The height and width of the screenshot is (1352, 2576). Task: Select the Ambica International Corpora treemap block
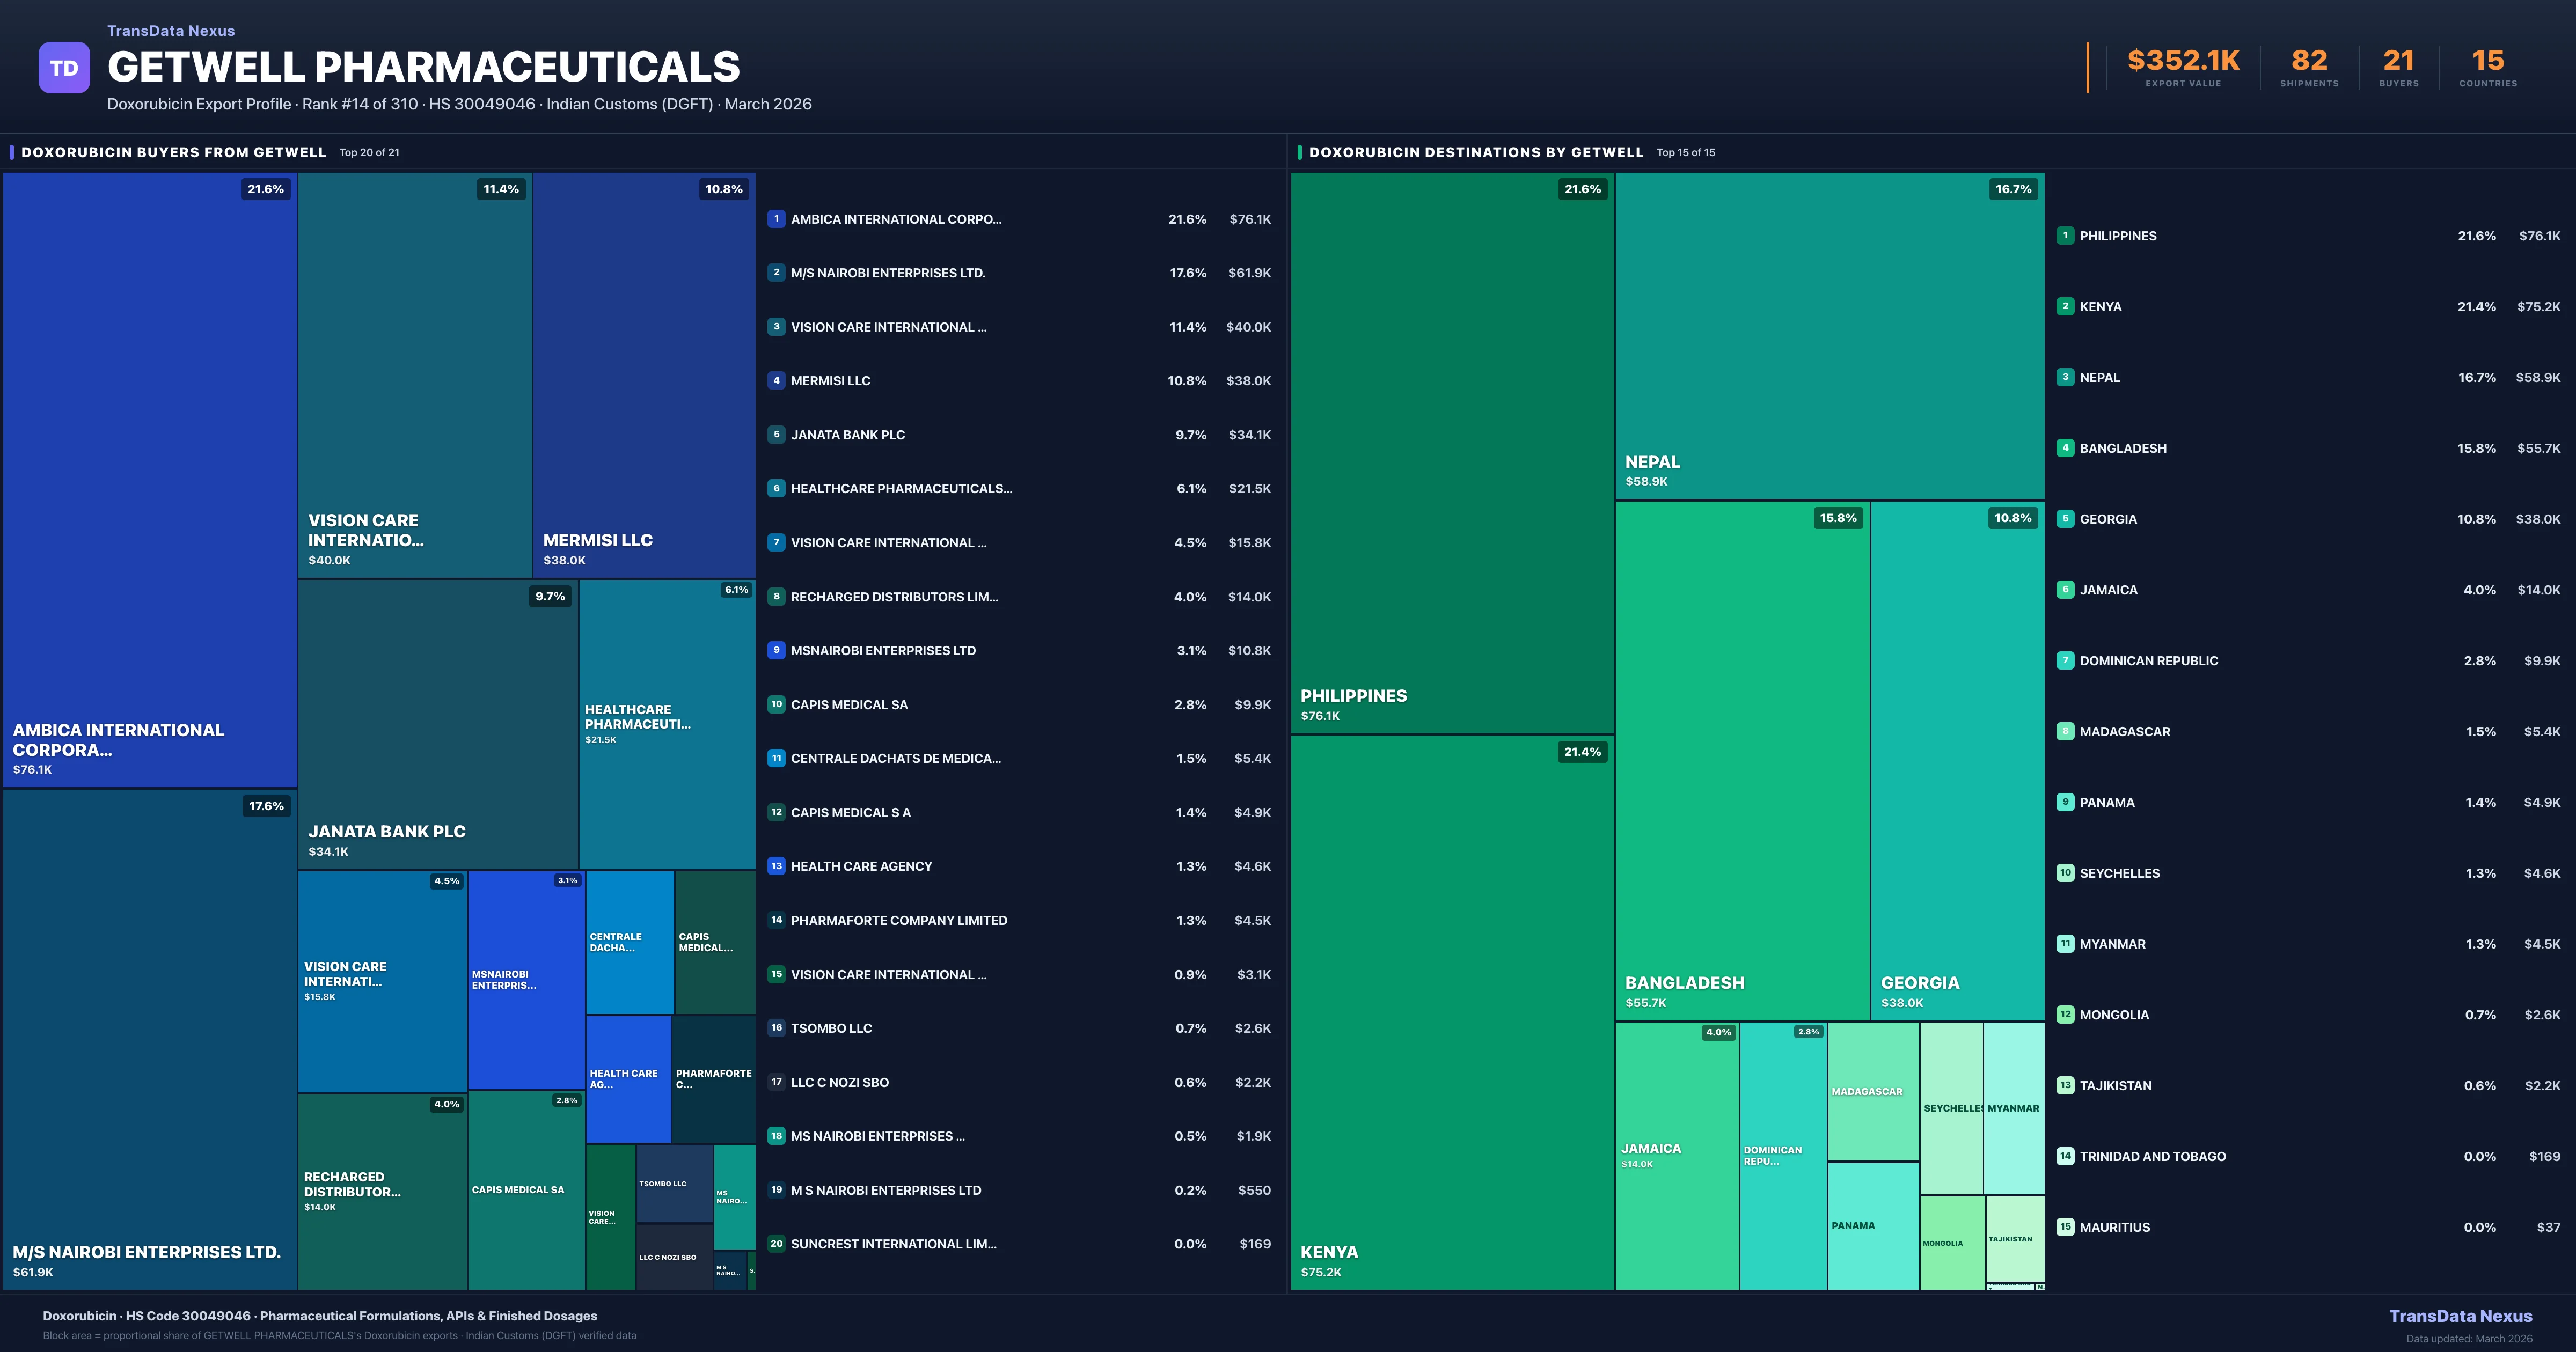click(x=150, y=480)
